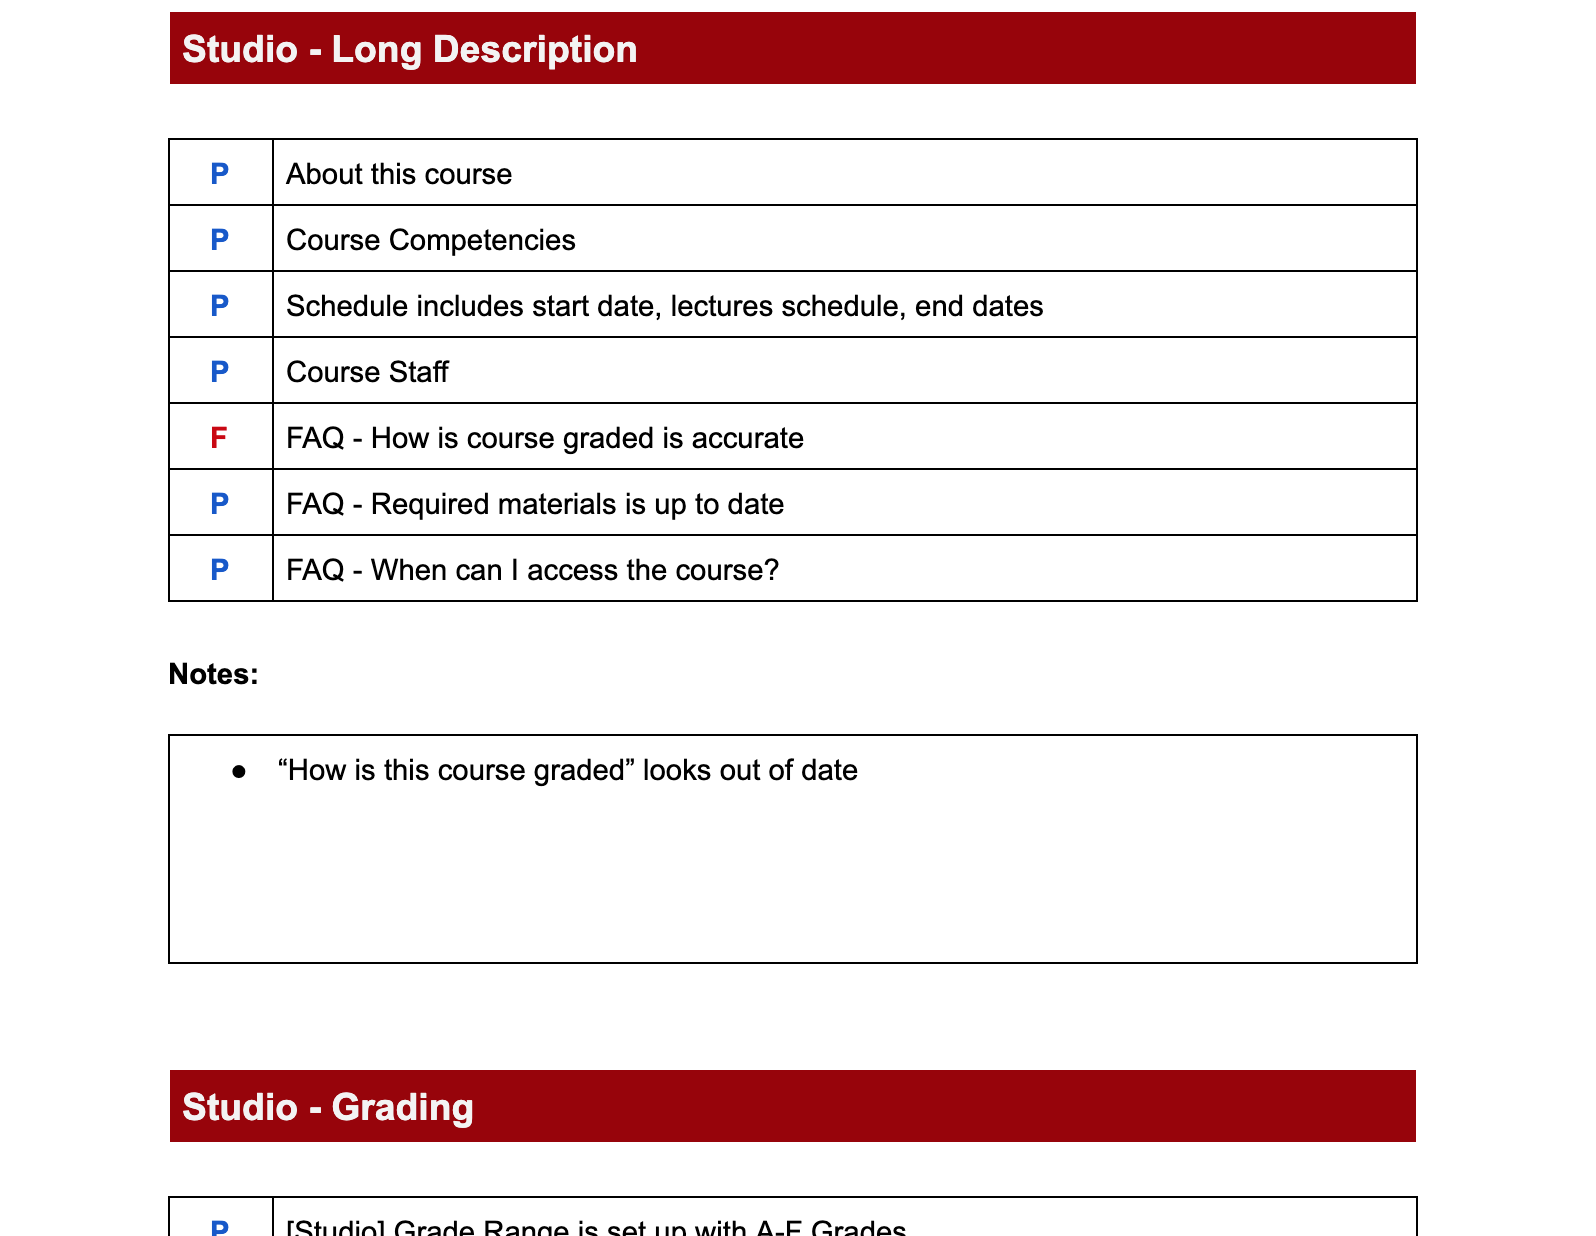Screen dimensions: 1596x1236
Task: Click the P status beside Course Competencies
Action: tap(220, 240)
